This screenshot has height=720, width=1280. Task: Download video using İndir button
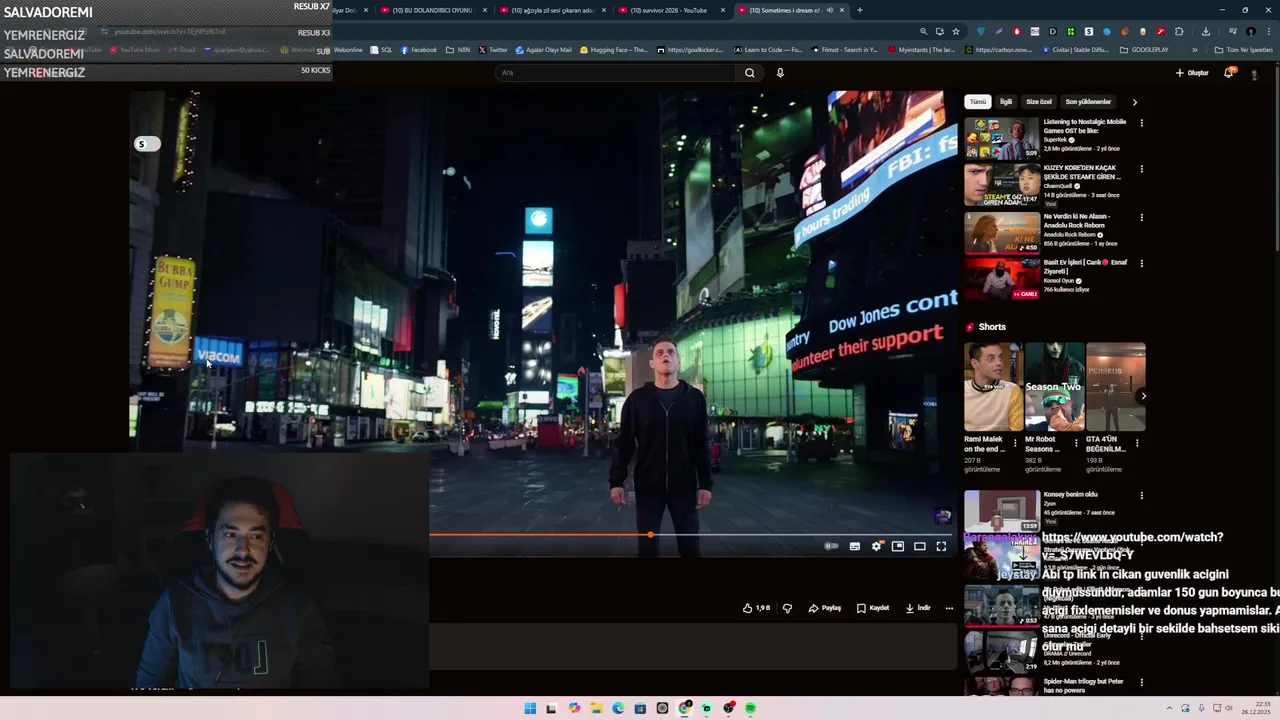coord(918,608)
